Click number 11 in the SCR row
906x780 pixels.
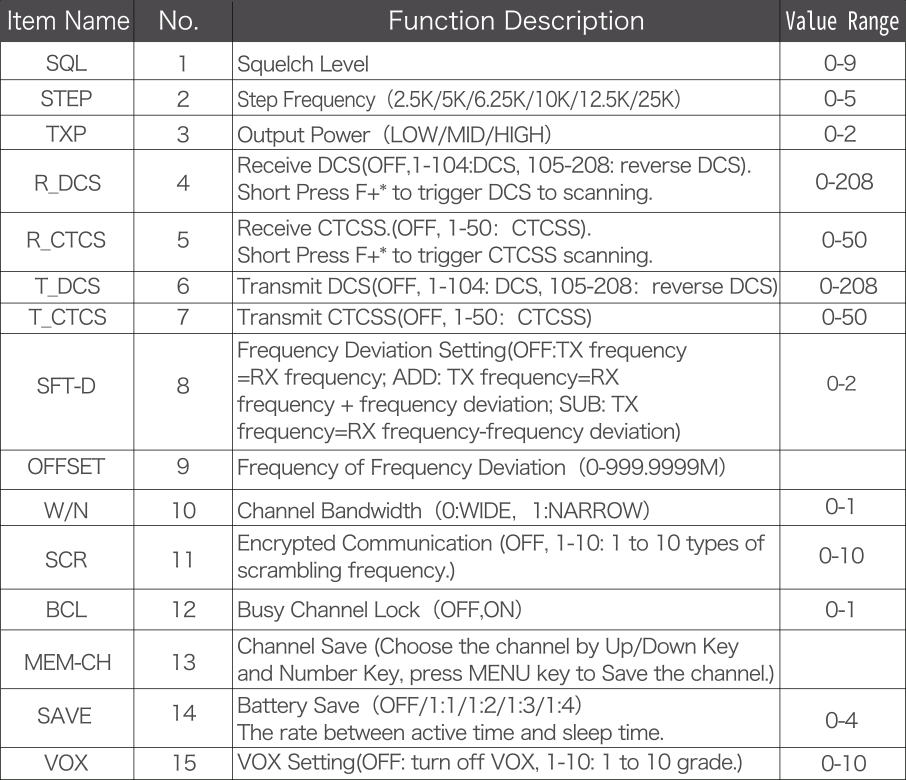pyautogui.click(x=183, y=559)
